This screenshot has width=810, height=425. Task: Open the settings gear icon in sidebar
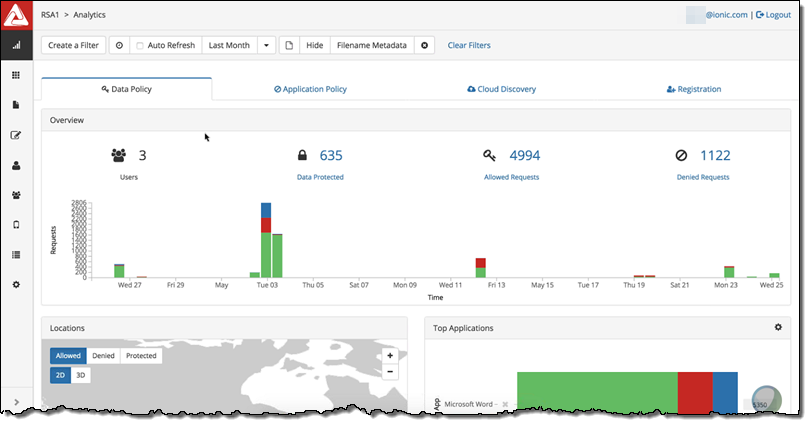[15, 285]
